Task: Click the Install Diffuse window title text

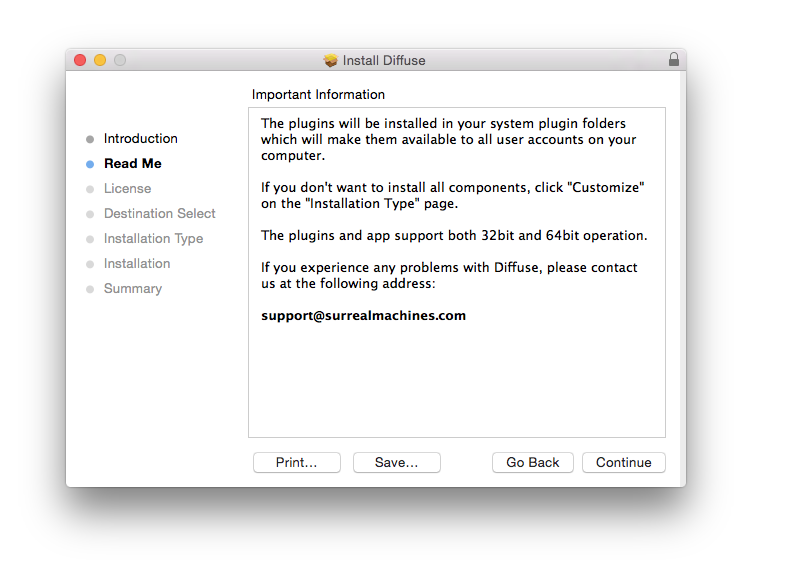Action: click(384, 60)
